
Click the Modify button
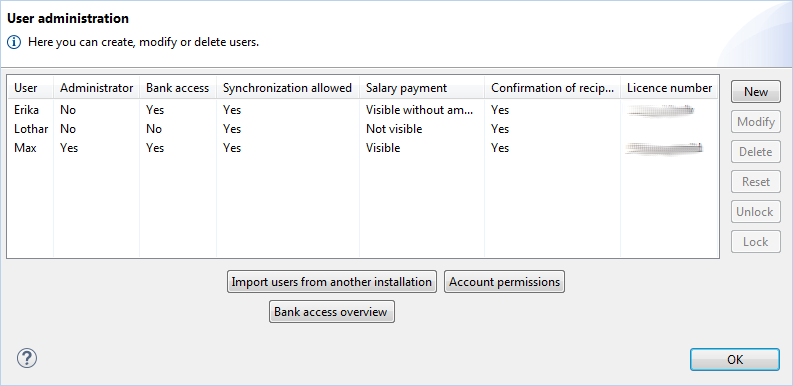click(x=756, y=122)
